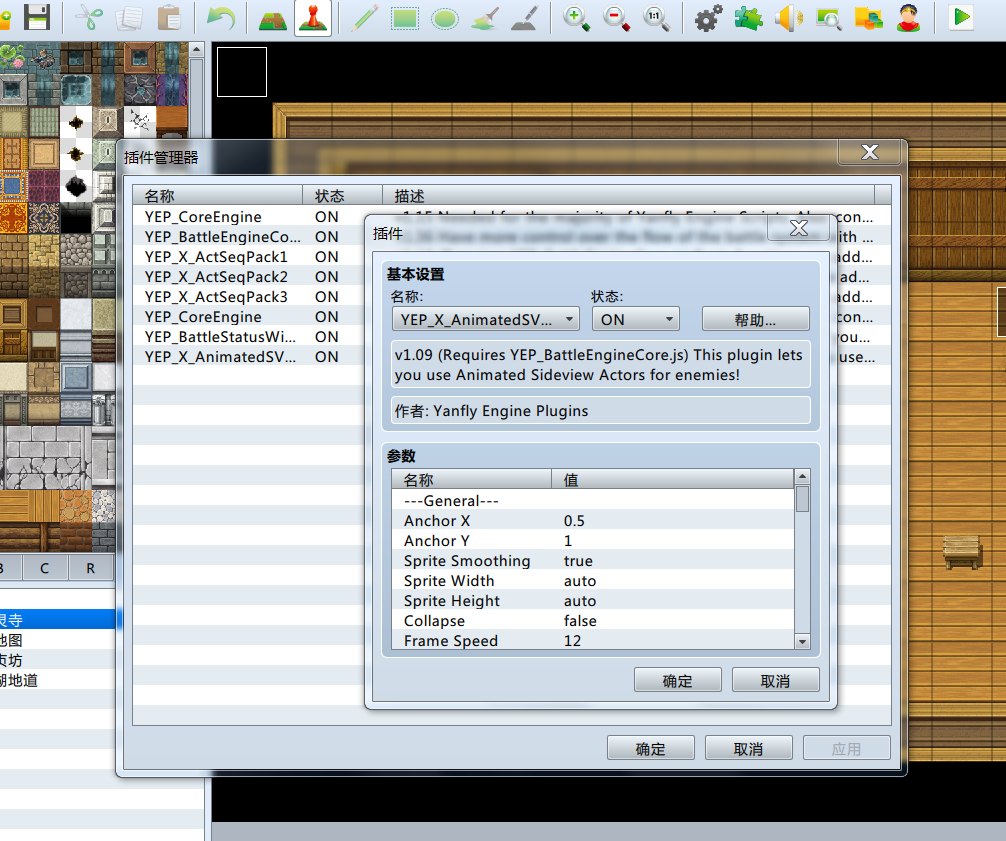This screenshot has height=841, width=1006.
Task: Open the Sound Test speaker icon
Action: [789, 17]
